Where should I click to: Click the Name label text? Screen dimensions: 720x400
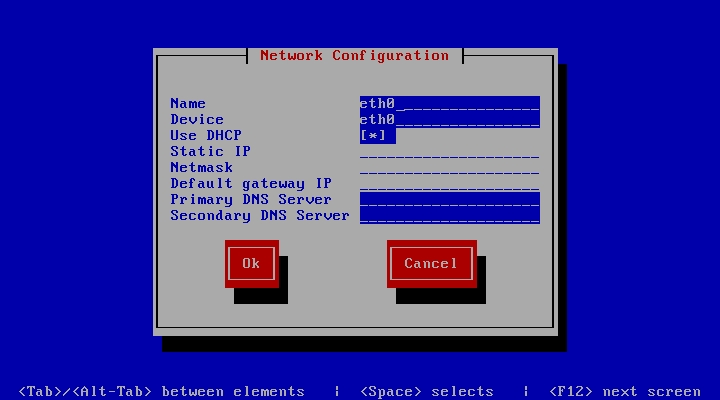coord(188,104)
